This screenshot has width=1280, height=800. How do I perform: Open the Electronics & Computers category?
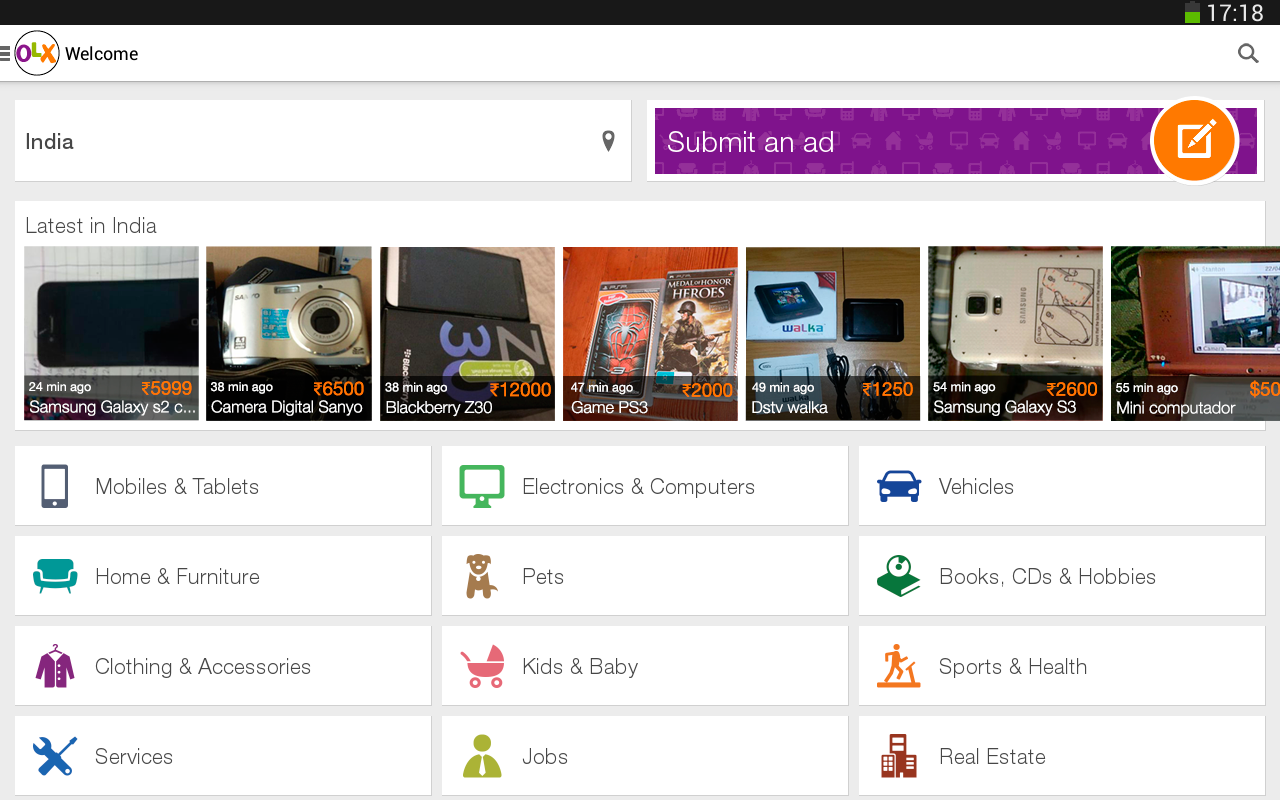645,486
